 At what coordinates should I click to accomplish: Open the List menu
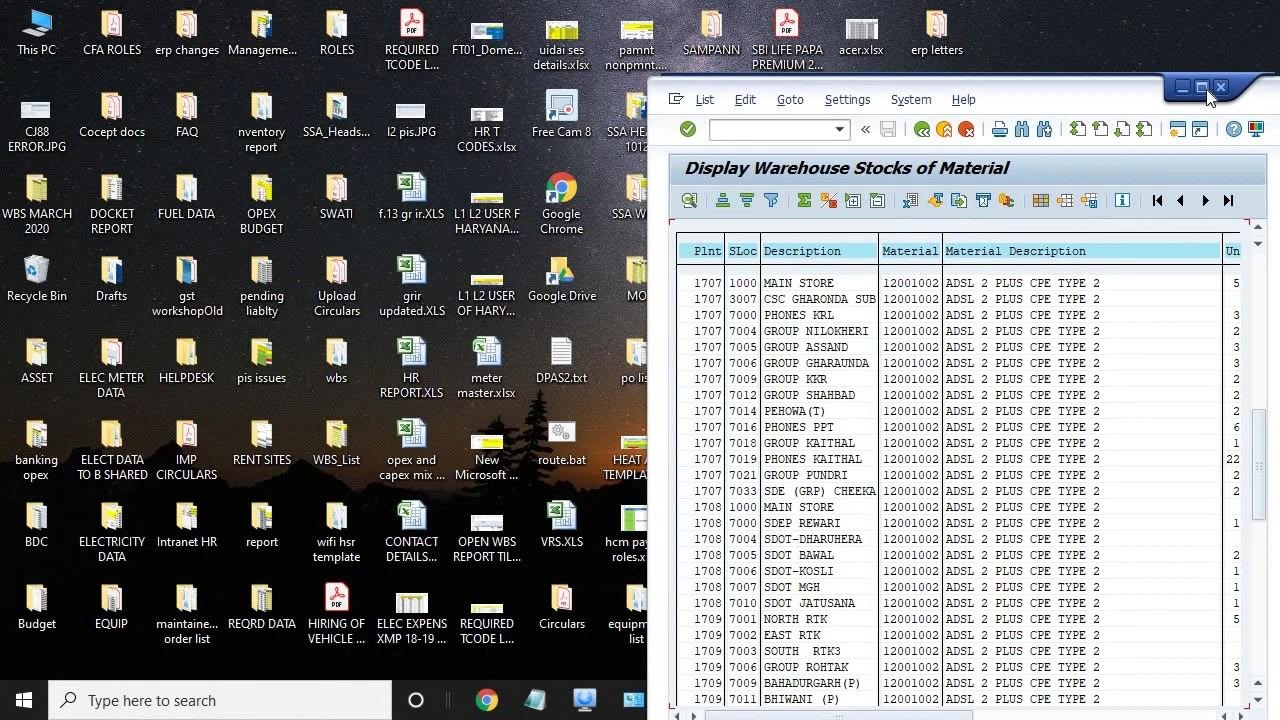click(x=705, y=100)
